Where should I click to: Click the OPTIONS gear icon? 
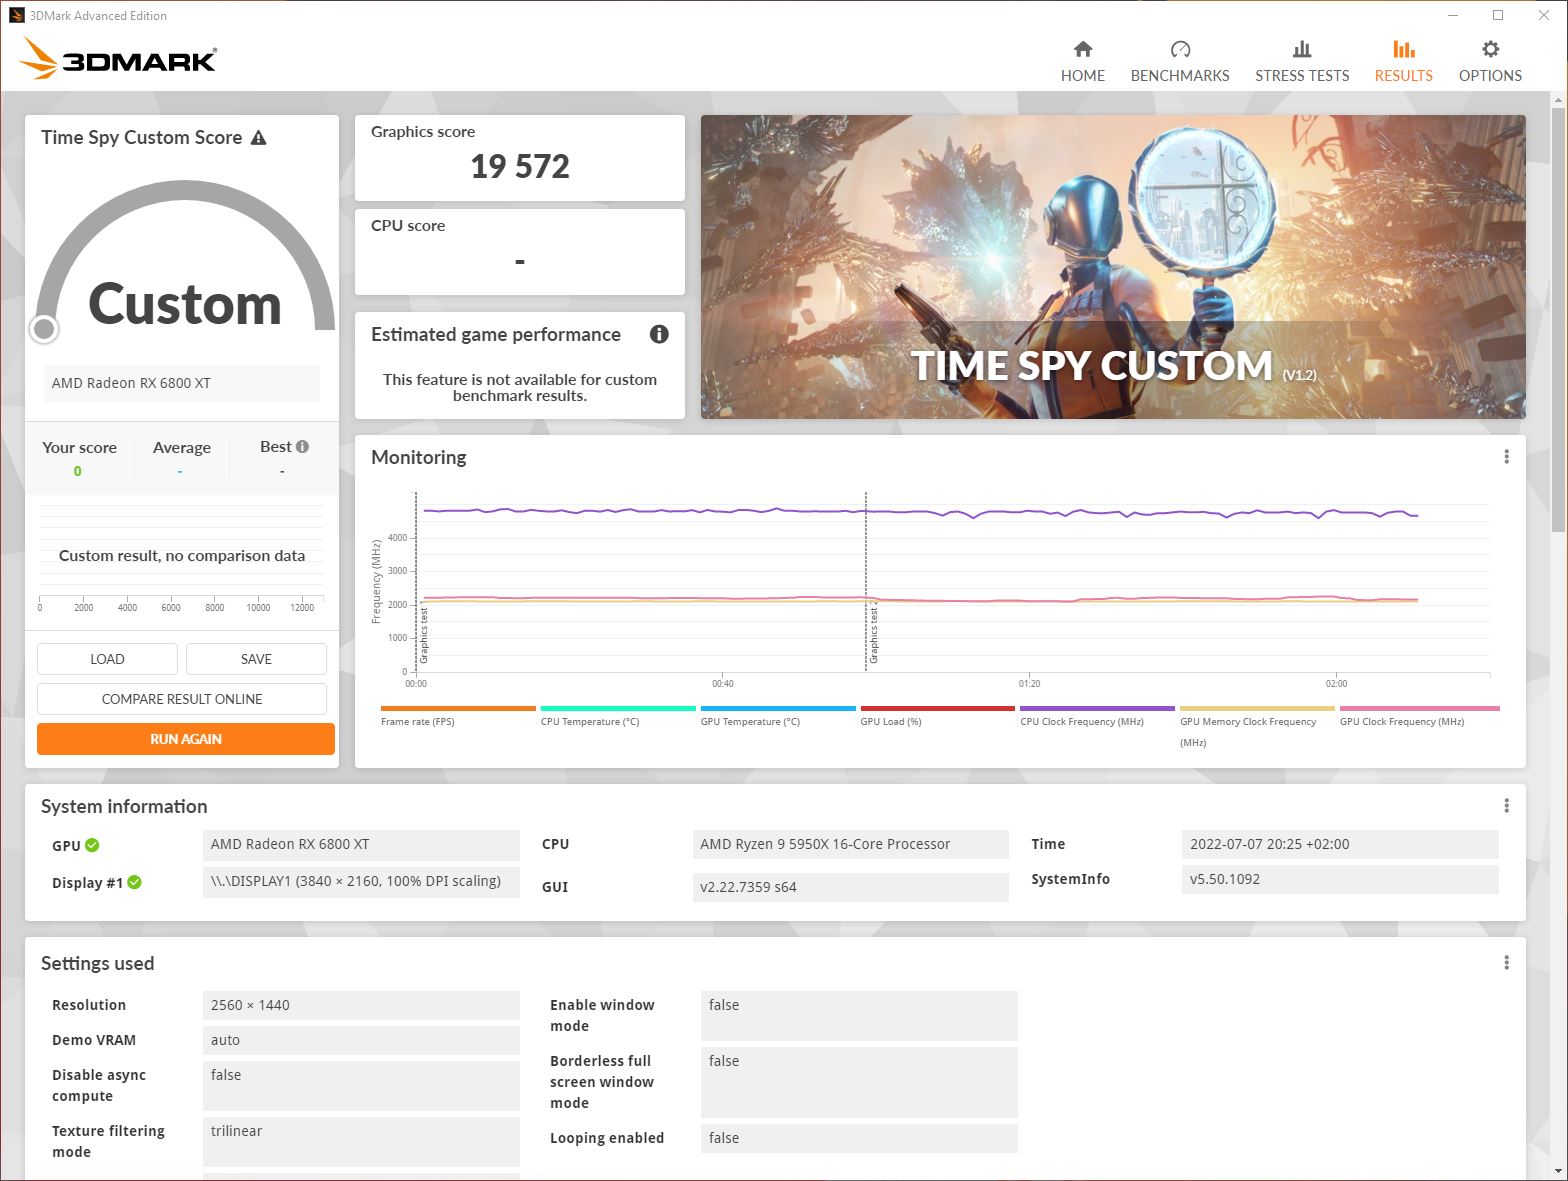(x=1490, y=49)
